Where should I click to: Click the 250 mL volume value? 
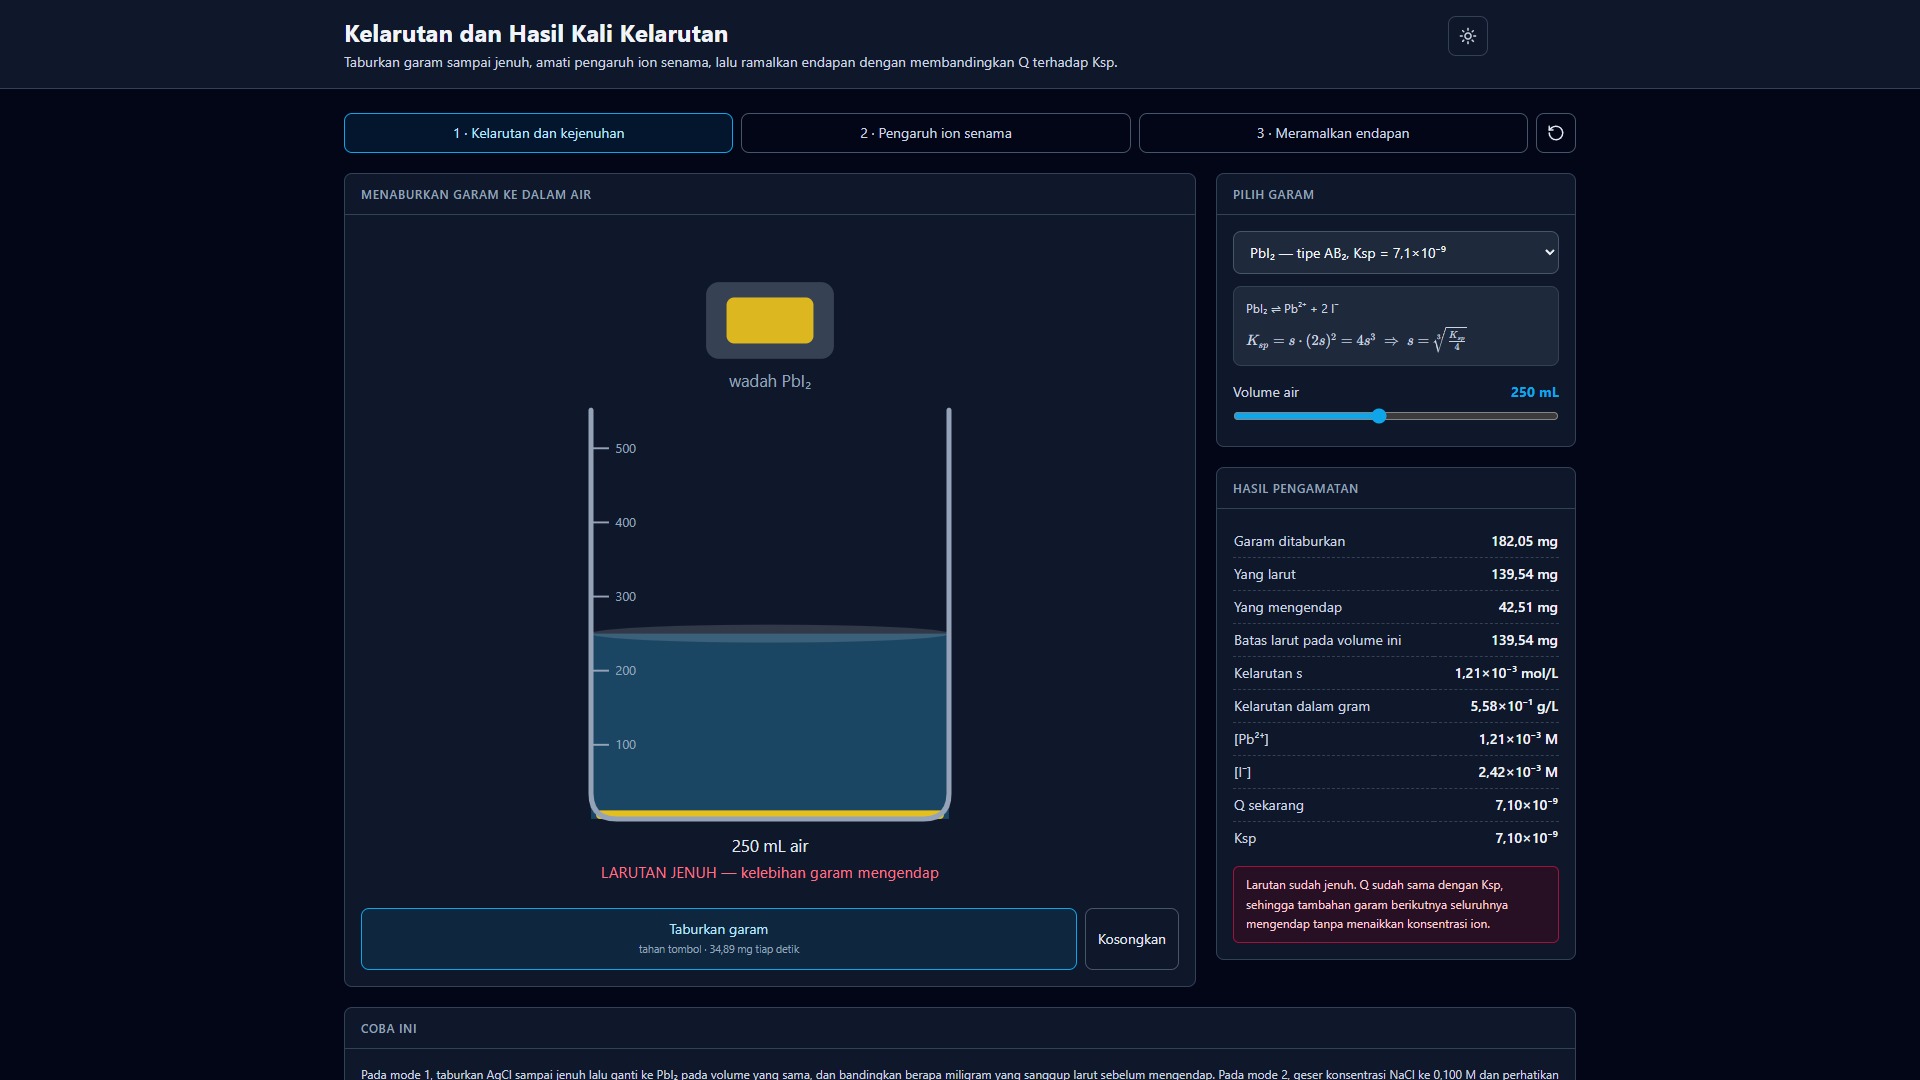pos(1534,392)
